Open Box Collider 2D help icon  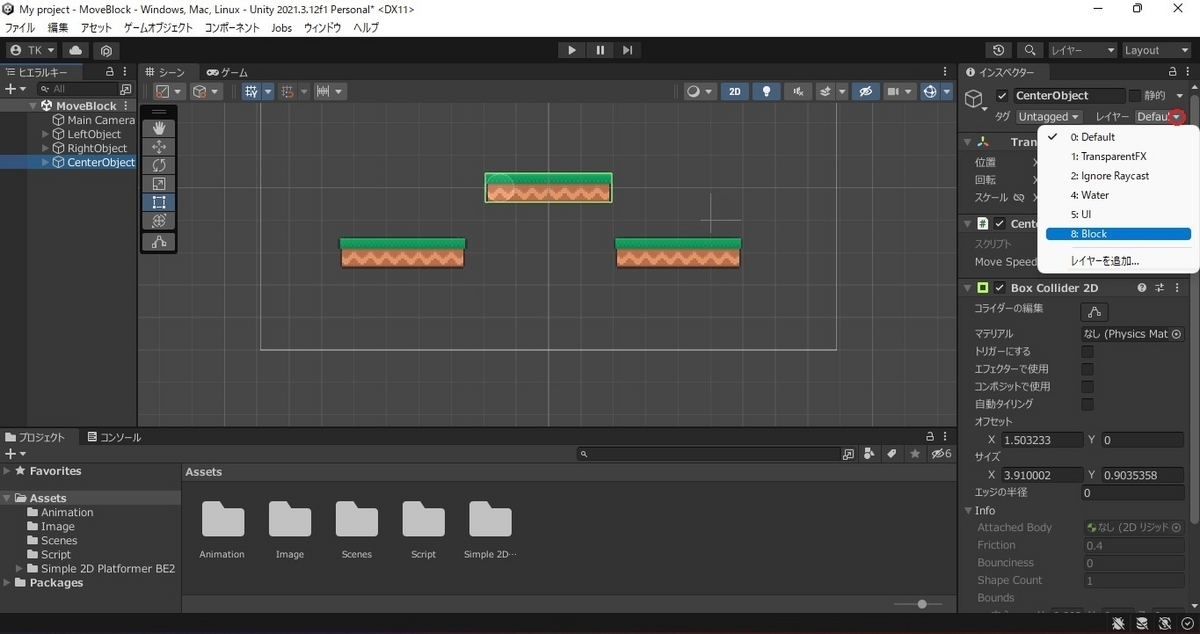coord(1142,288)
